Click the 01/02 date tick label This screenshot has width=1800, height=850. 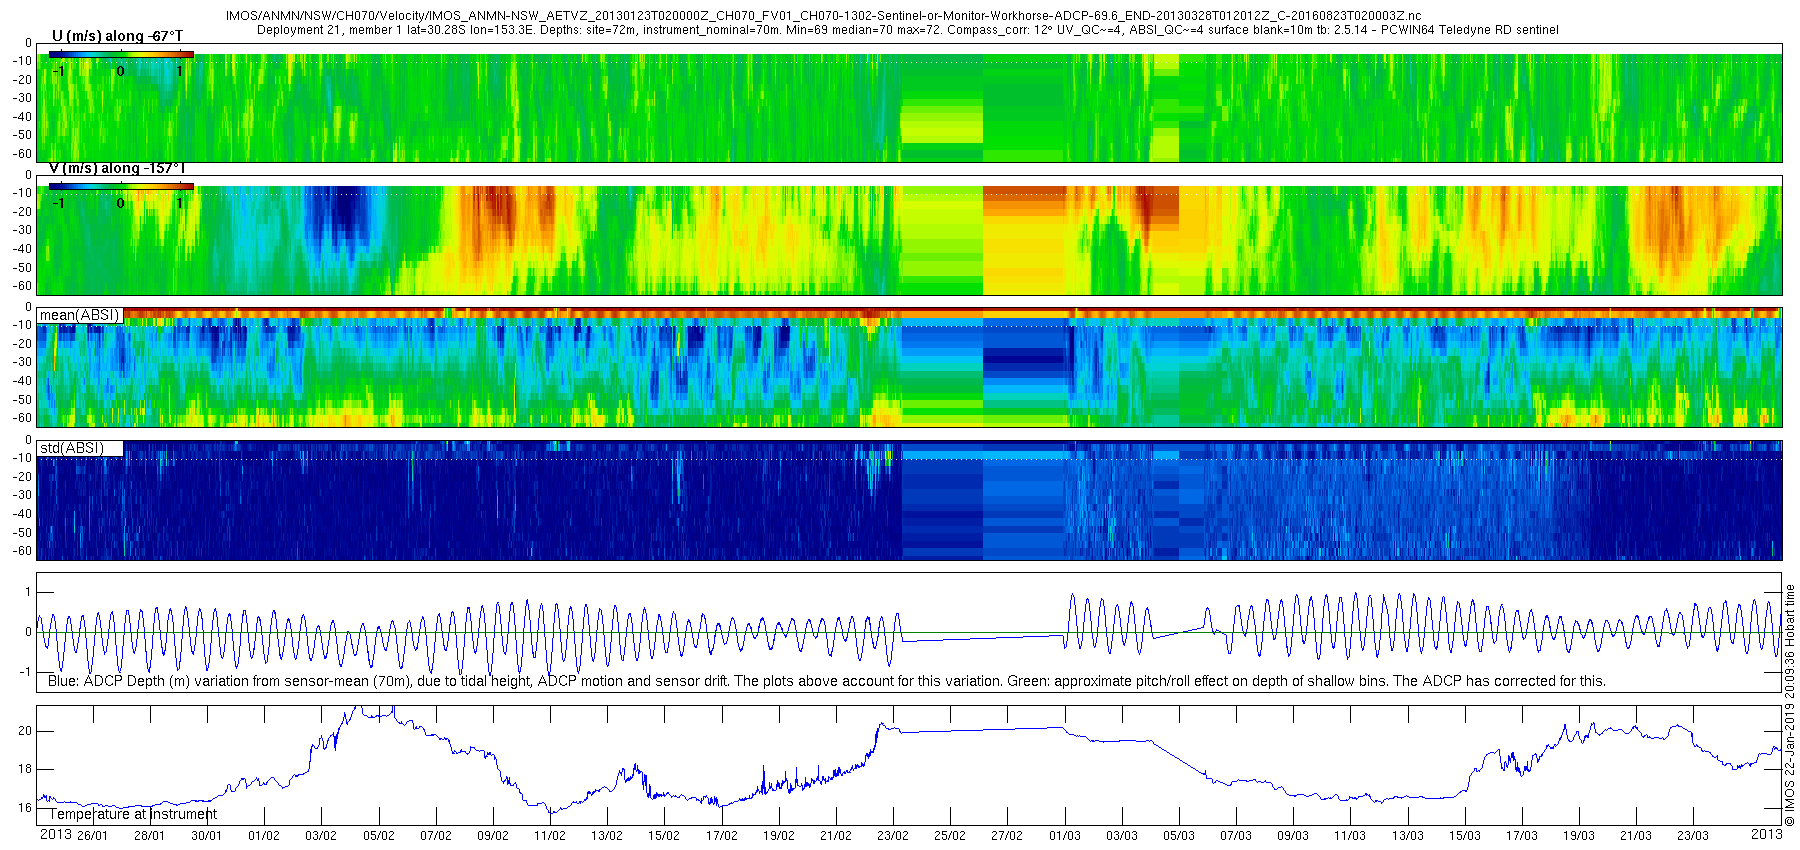[x=264, y=836]
